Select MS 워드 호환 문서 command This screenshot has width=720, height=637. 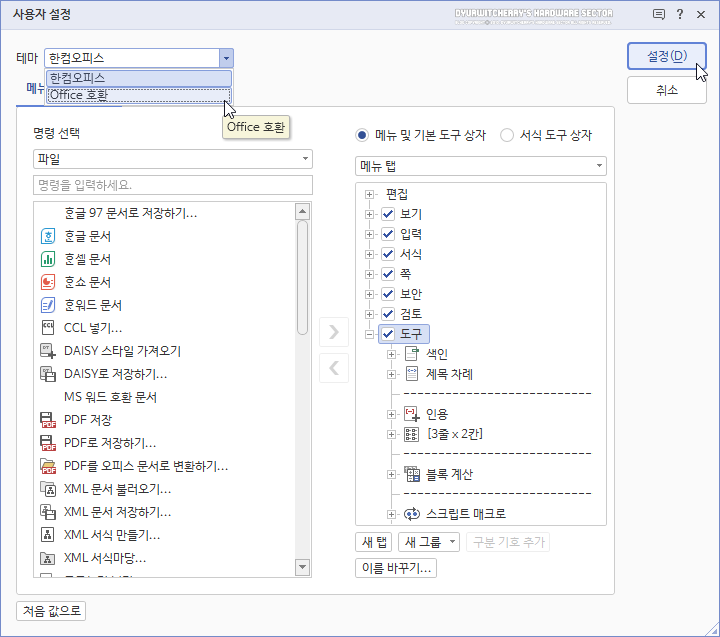point(110,397)
